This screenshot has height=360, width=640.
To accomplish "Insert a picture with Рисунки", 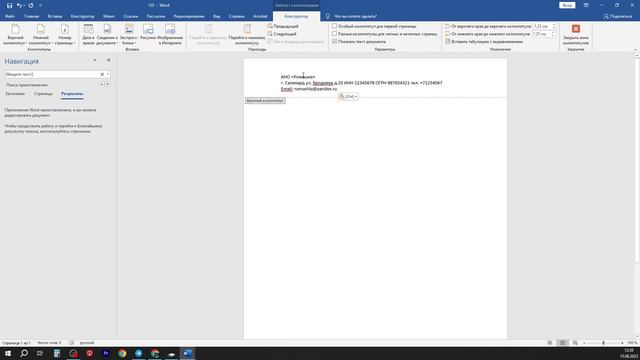I will click(x=148, y=33).
